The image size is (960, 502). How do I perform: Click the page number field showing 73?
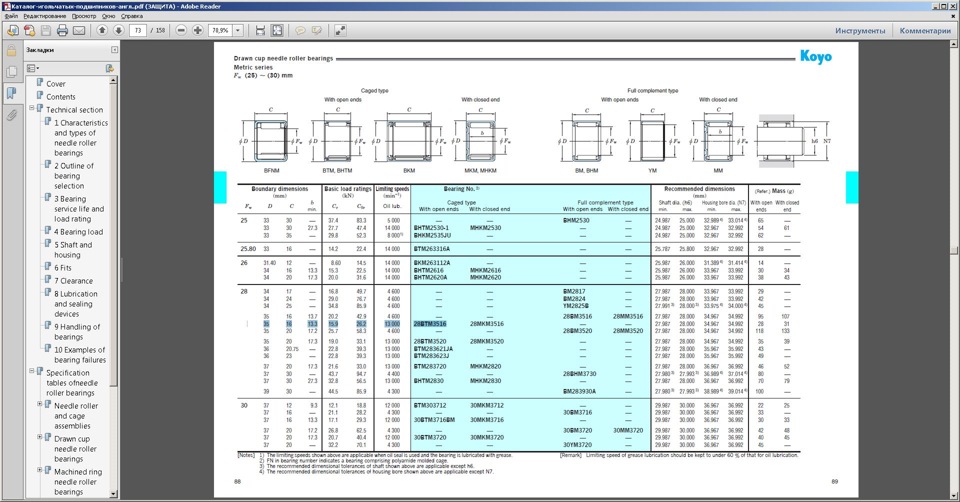138,30
